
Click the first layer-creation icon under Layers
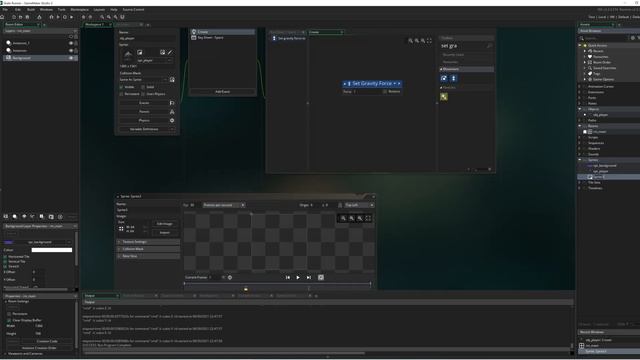pyautogui.click(x=6, y=216)
